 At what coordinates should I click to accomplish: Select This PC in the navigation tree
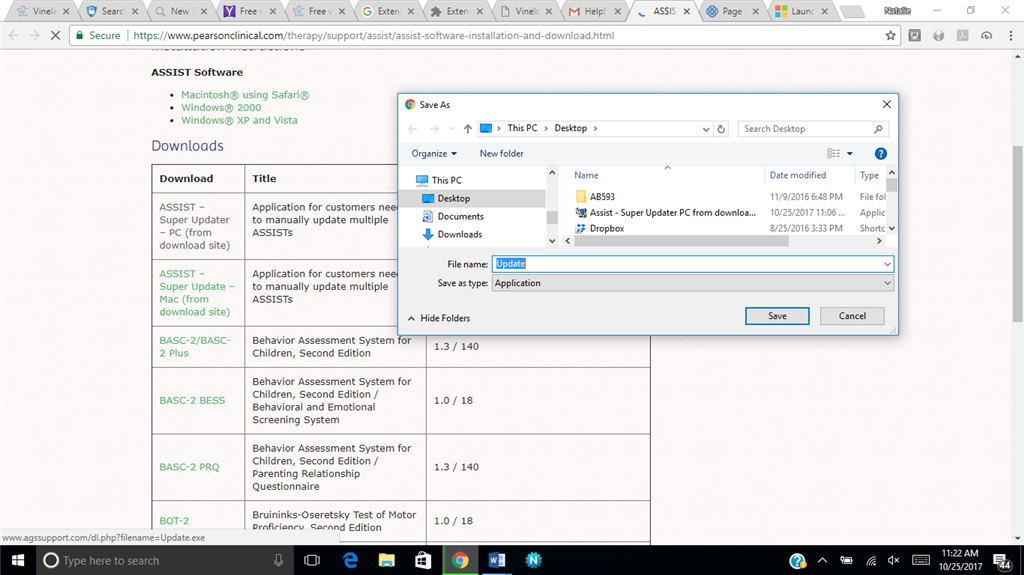click(446, 180)
